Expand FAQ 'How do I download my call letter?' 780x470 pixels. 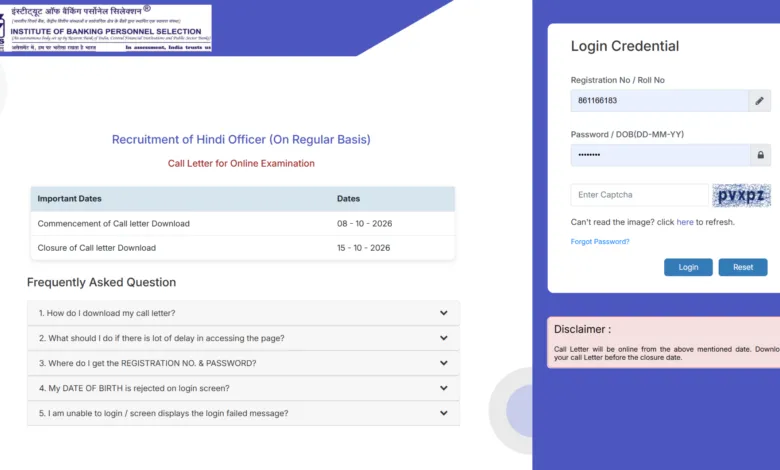(243, 313)
